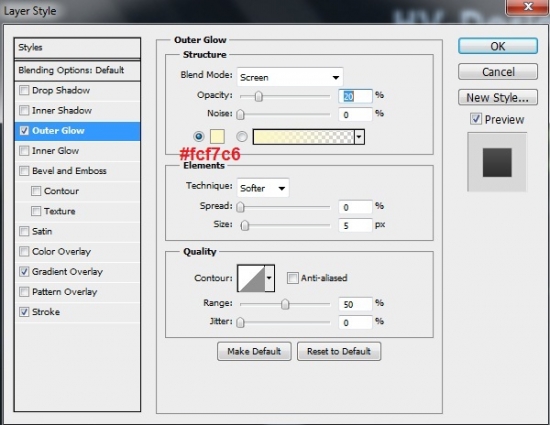The width and height of the screenshot is (550, 425).
Task: Toggle the Preview checkbox
Action: pos(476,119)
